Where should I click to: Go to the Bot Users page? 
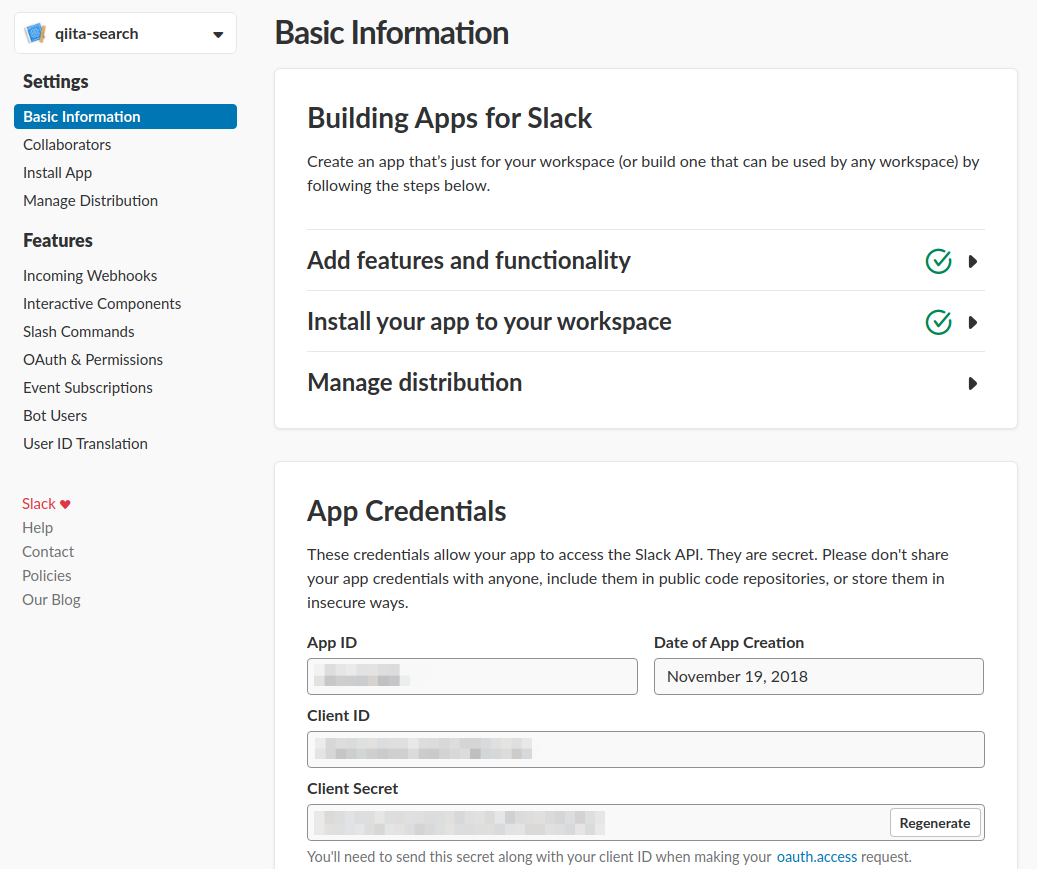coord(55,416)
